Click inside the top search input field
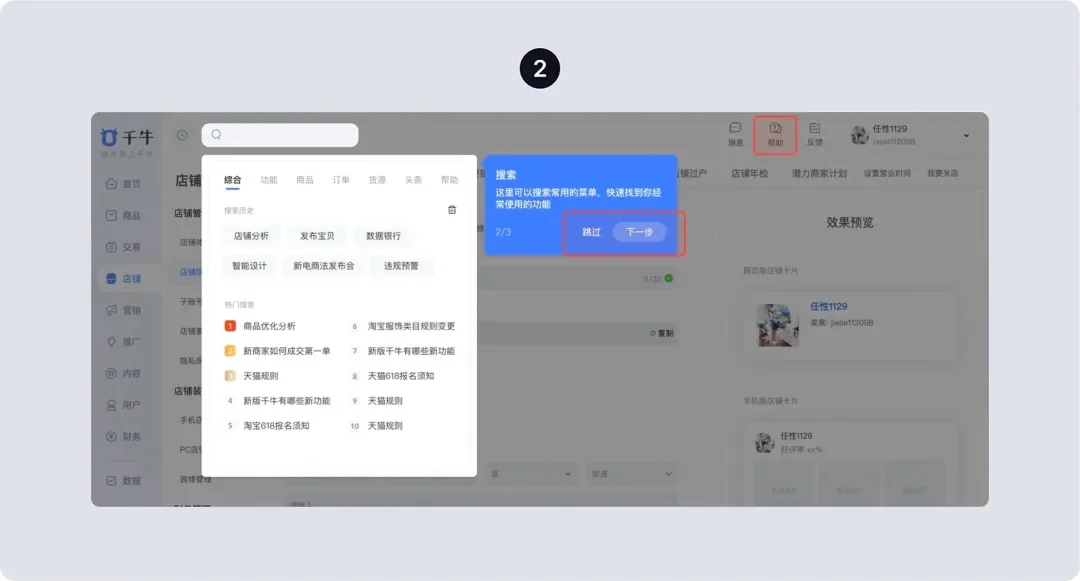 click(280, 134)
